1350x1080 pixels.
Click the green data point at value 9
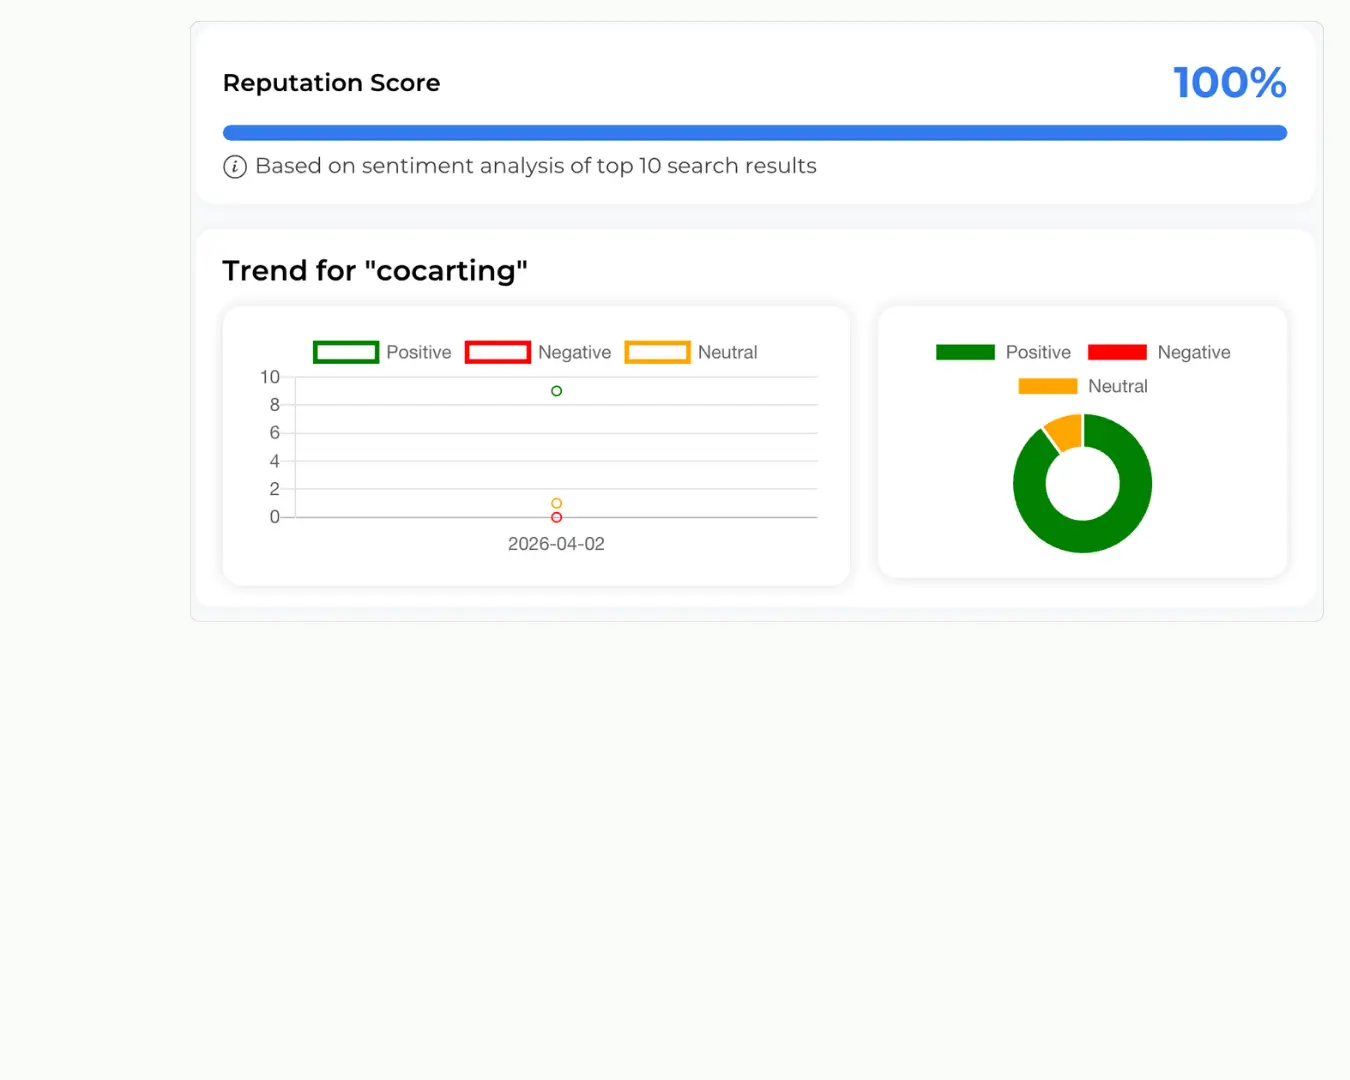click(556, 391)
